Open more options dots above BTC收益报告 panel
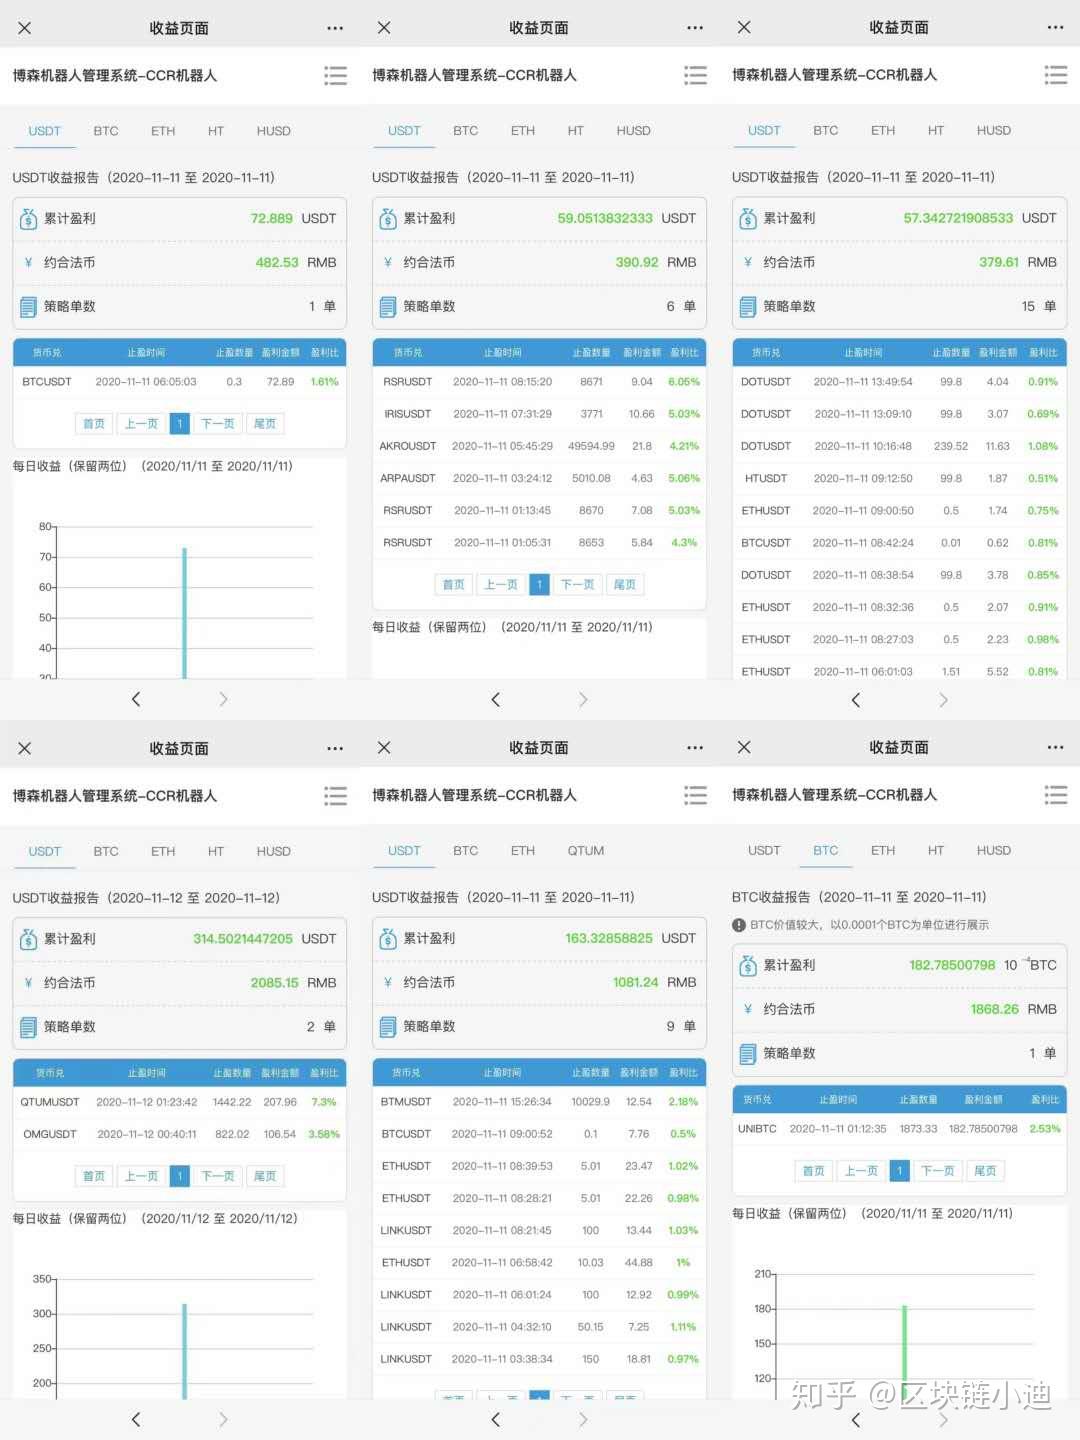Viewport: 1080px width, 1440px height. tap(1055, 748)
